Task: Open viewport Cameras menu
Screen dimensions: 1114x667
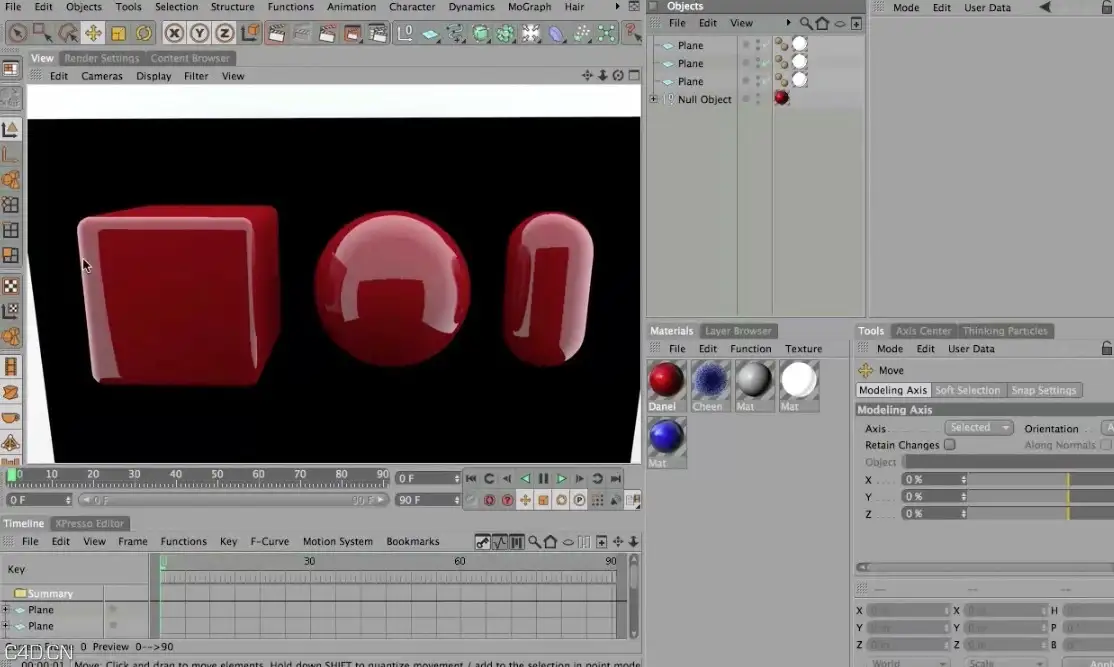Action: click(x=102, y=76)
